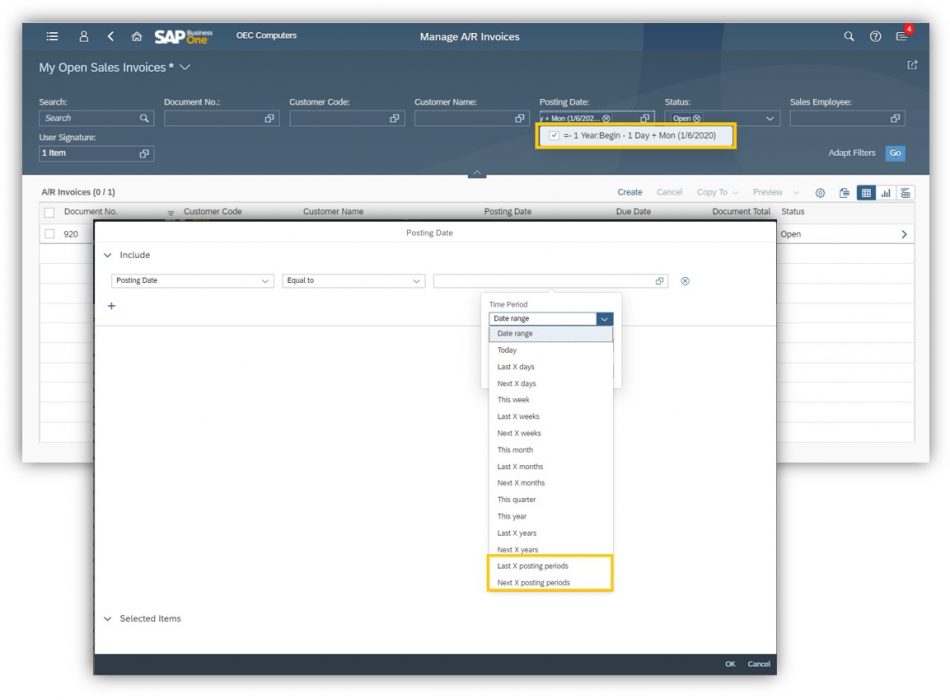
Task: Collapse the Include section
Action: point(108,255)
